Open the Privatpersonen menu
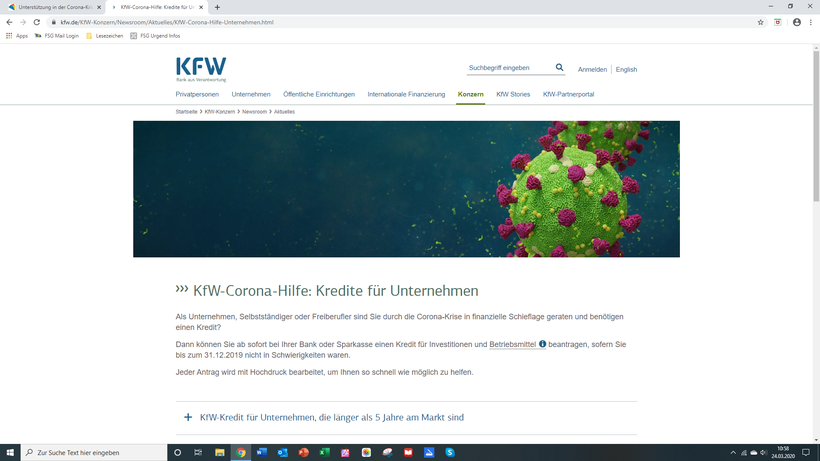 [197, 95]
